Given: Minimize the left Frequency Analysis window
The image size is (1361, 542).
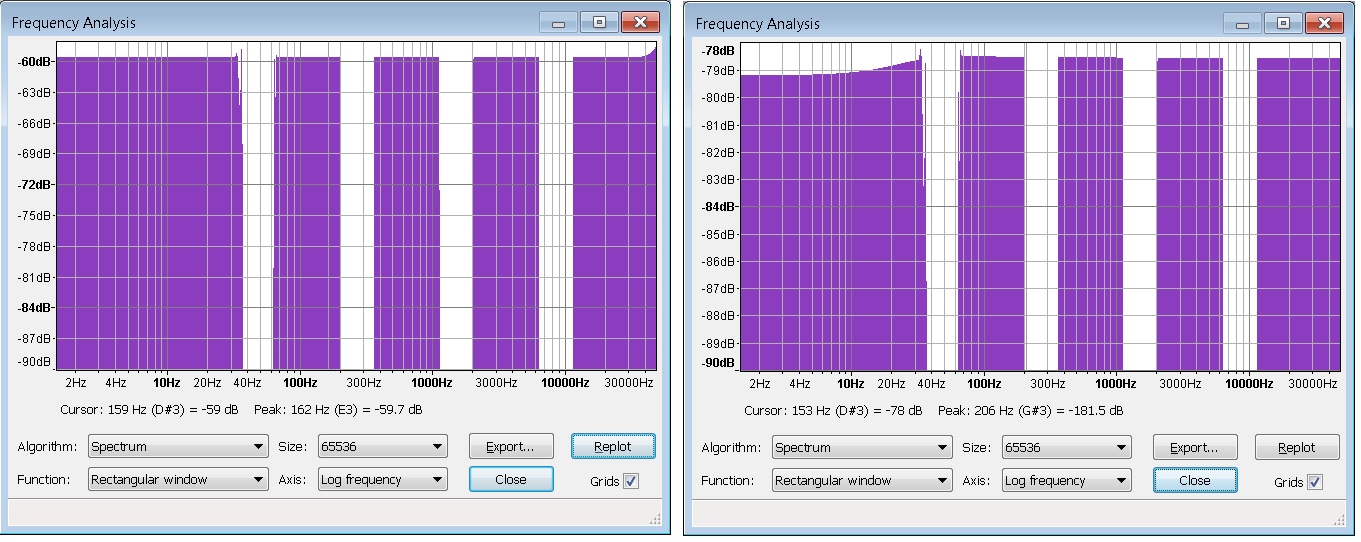Looking at the screenshot, I should (x=558, y=22).
